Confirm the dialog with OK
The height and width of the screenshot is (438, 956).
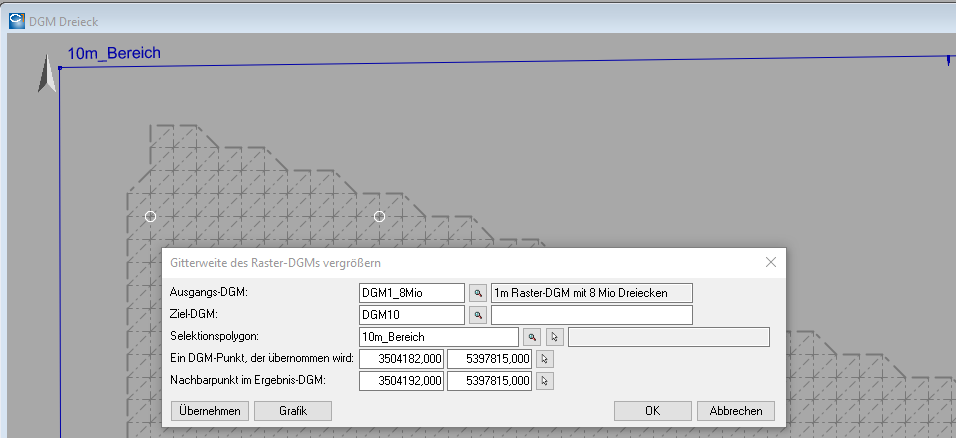(652, 411)
